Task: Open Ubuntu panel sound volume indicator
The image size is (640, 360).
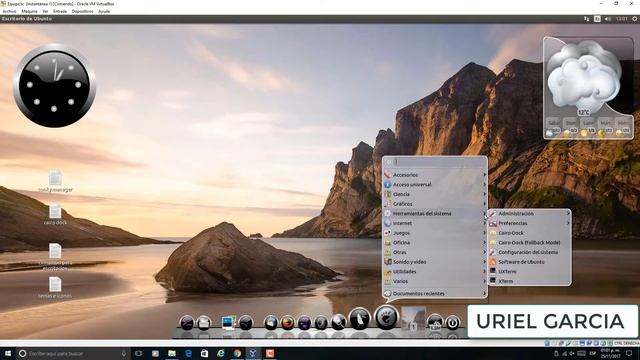Action: tap(608, 19)
